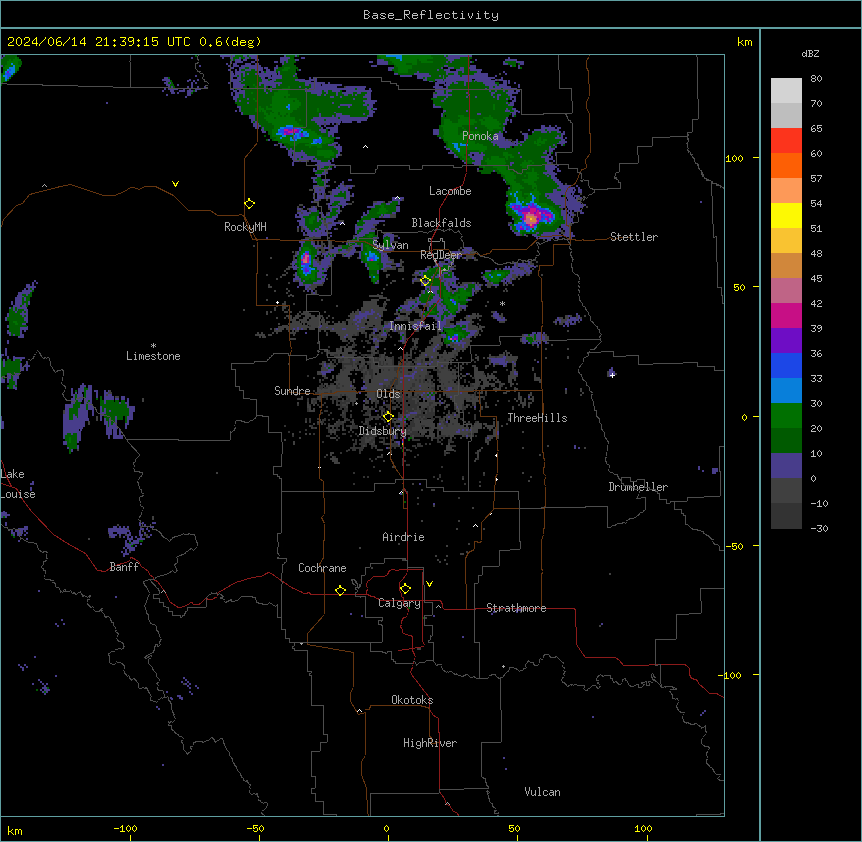Click the dBZ legend heading
The width and height of the screenshot is (862, 842).
(x=810, y=53)
